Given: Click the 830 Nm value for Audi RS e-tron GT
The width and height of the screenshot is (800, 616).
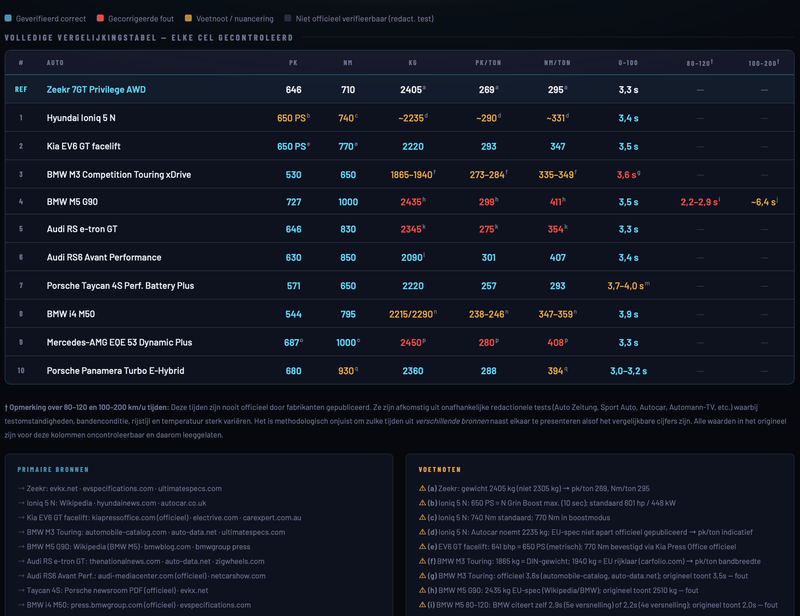Looking at the screenshot, I should pyautogui.click(x=348, y=230).
